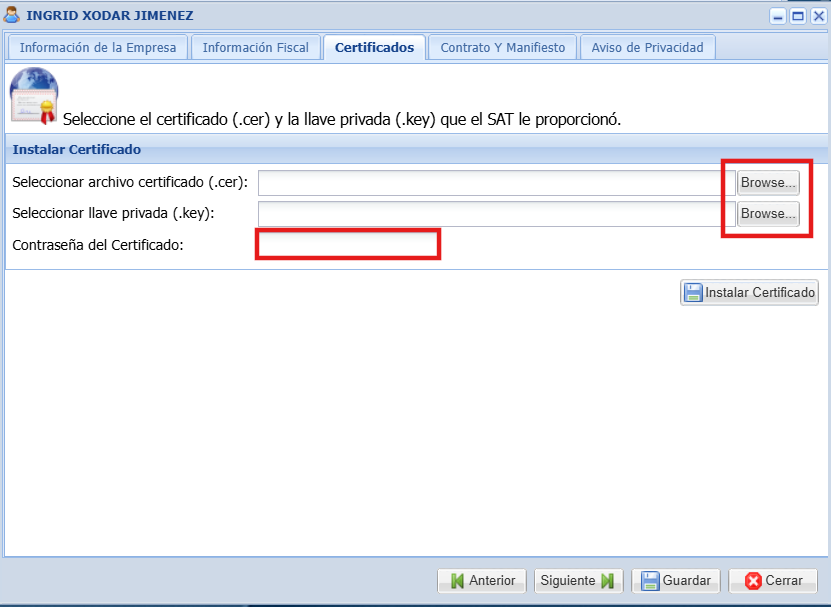
Task: Minimize the INGRID XODAR JIMENEZ window
Action: tap(778, 16)
